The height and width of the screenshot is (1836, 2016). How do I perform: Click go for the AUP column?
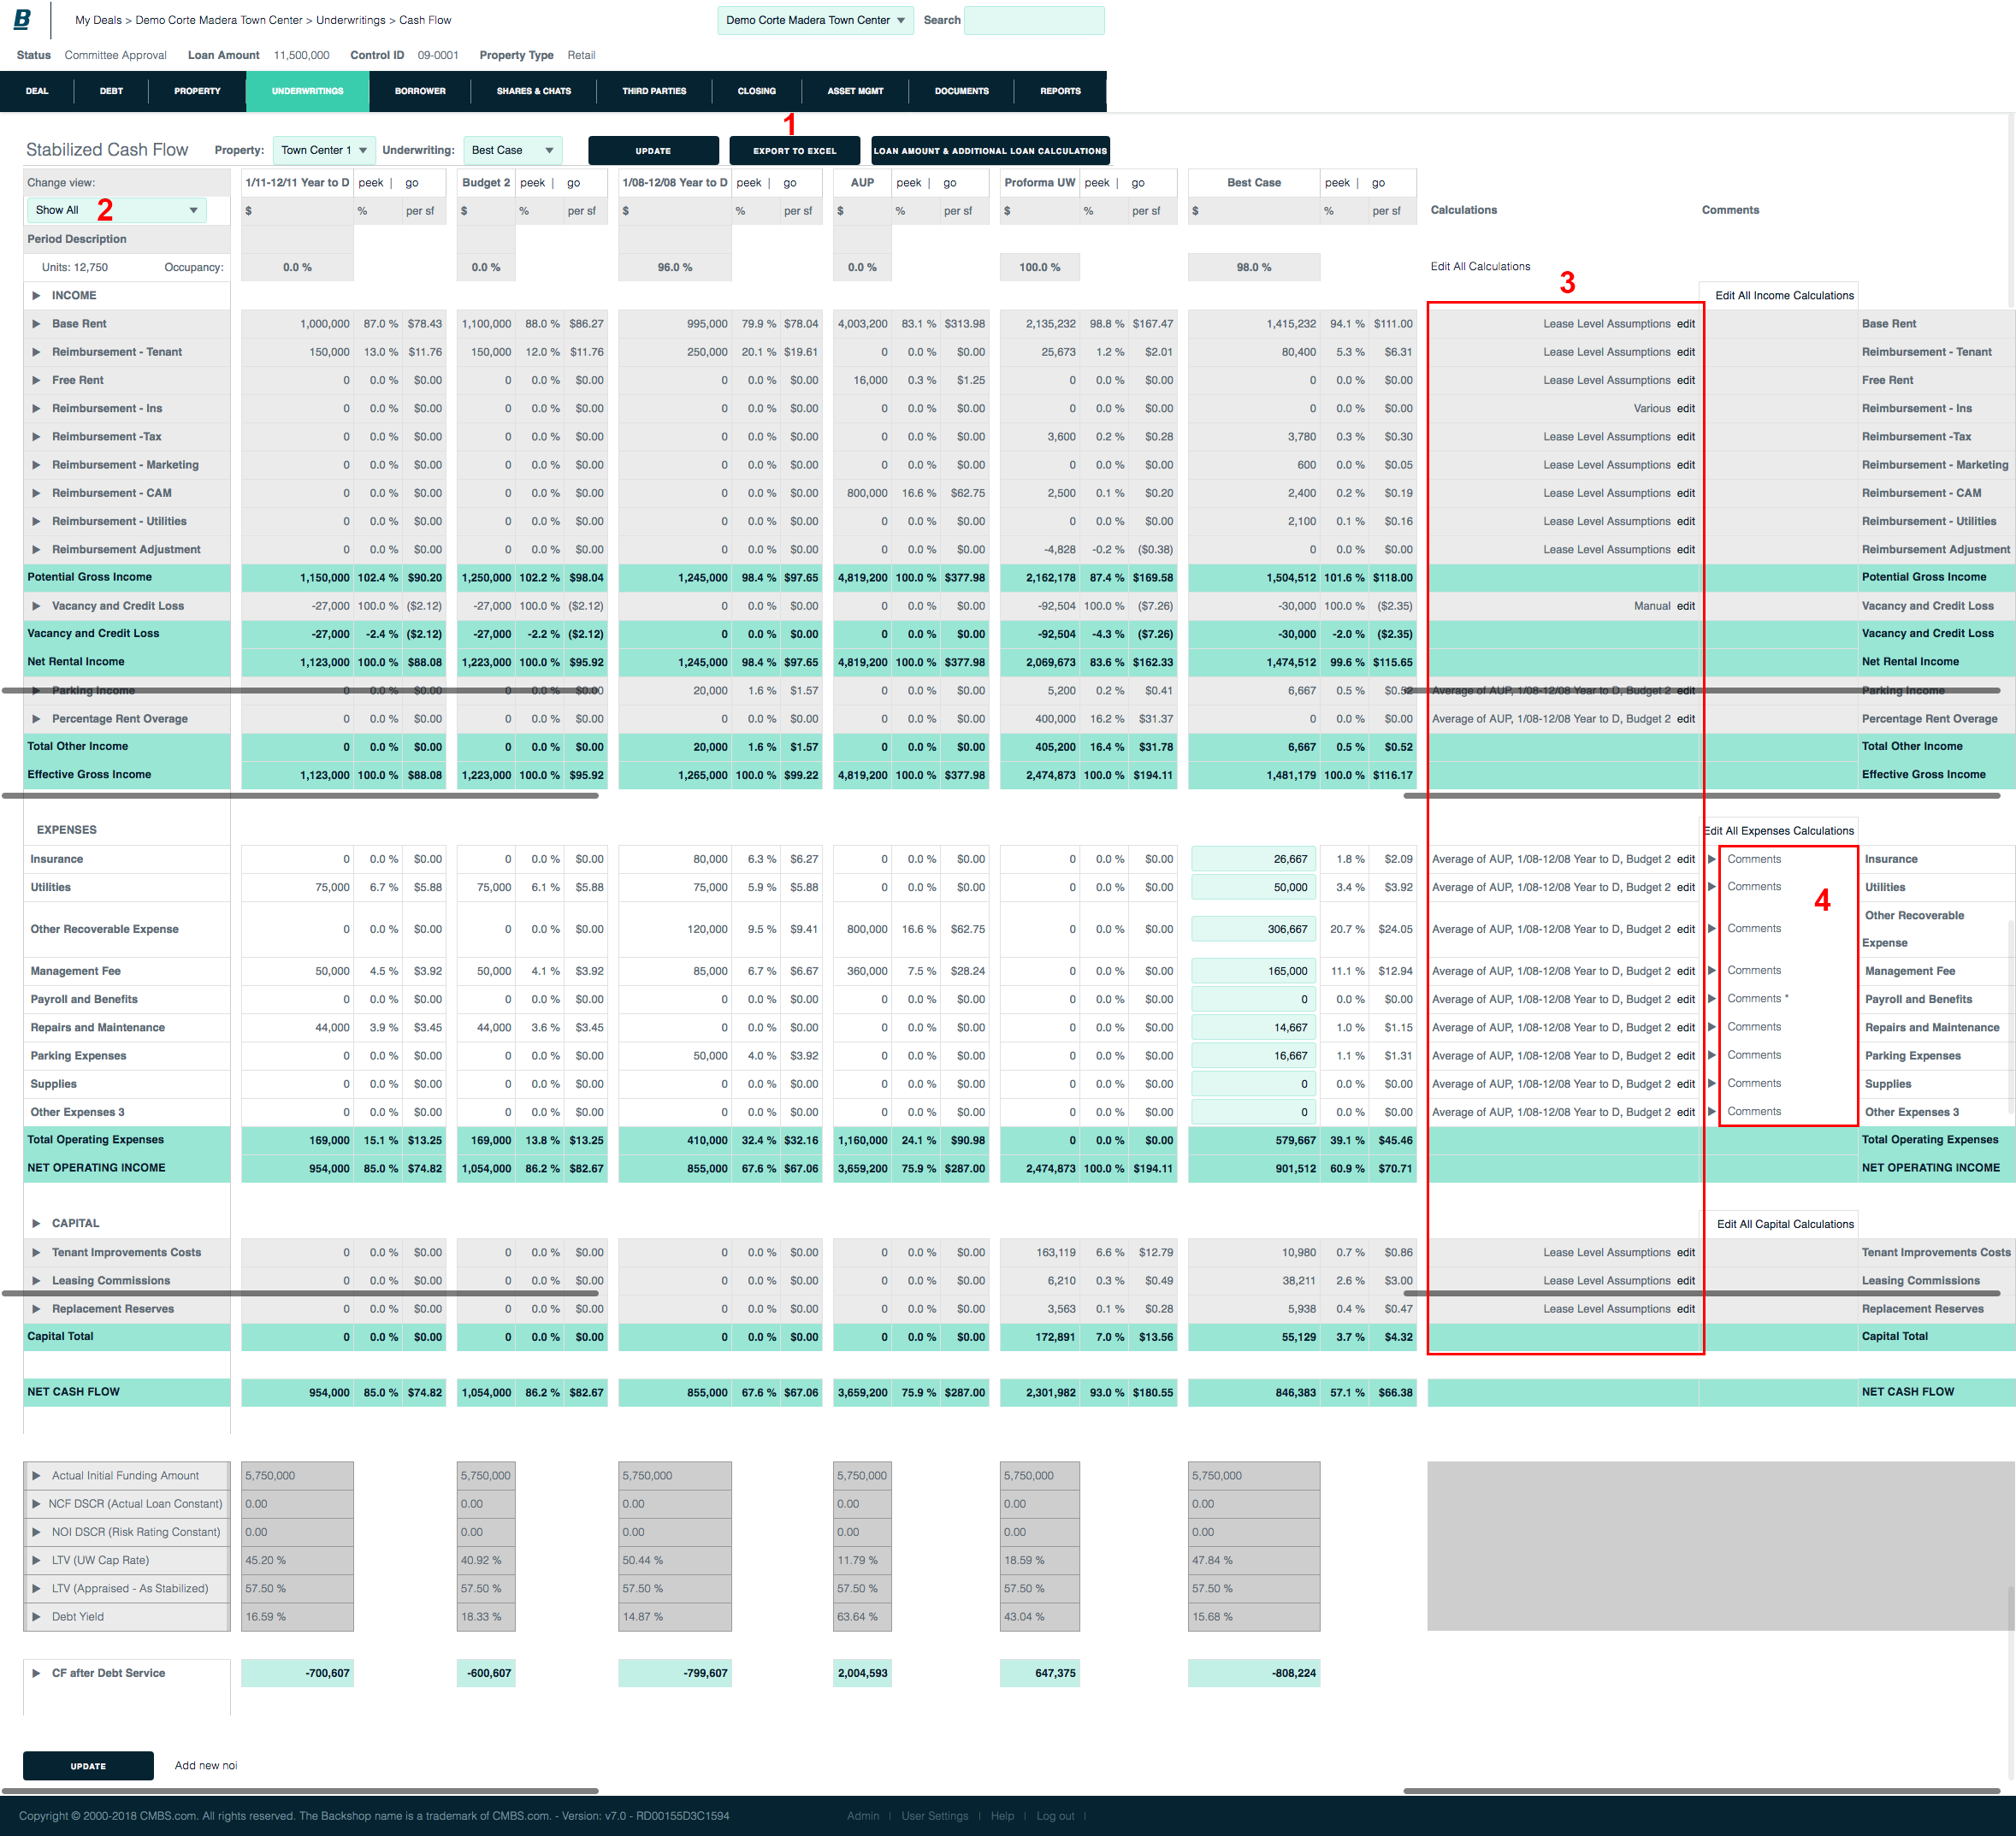point(950,183)
